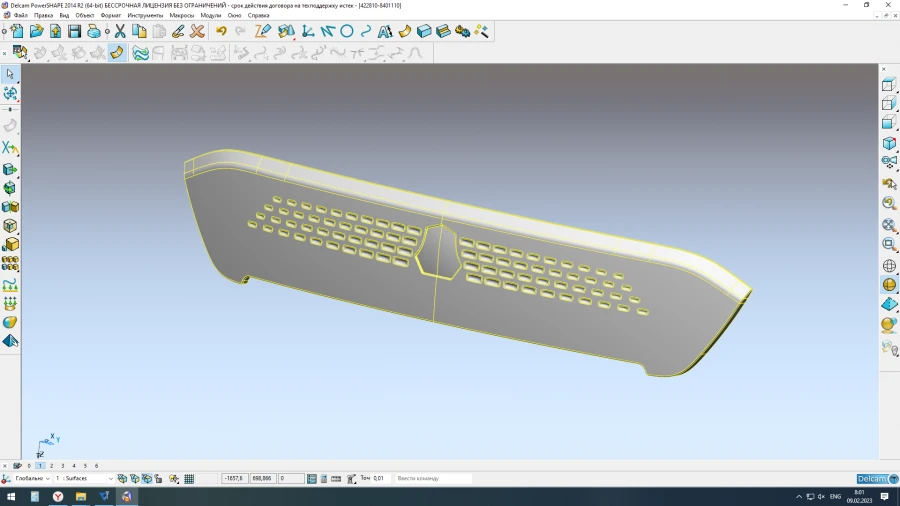Open the 'Глобально' workplane dropdown
Image resolution: width=900 pixels, height=506 pixels.
pyautogui.click(x=31, y=479)
